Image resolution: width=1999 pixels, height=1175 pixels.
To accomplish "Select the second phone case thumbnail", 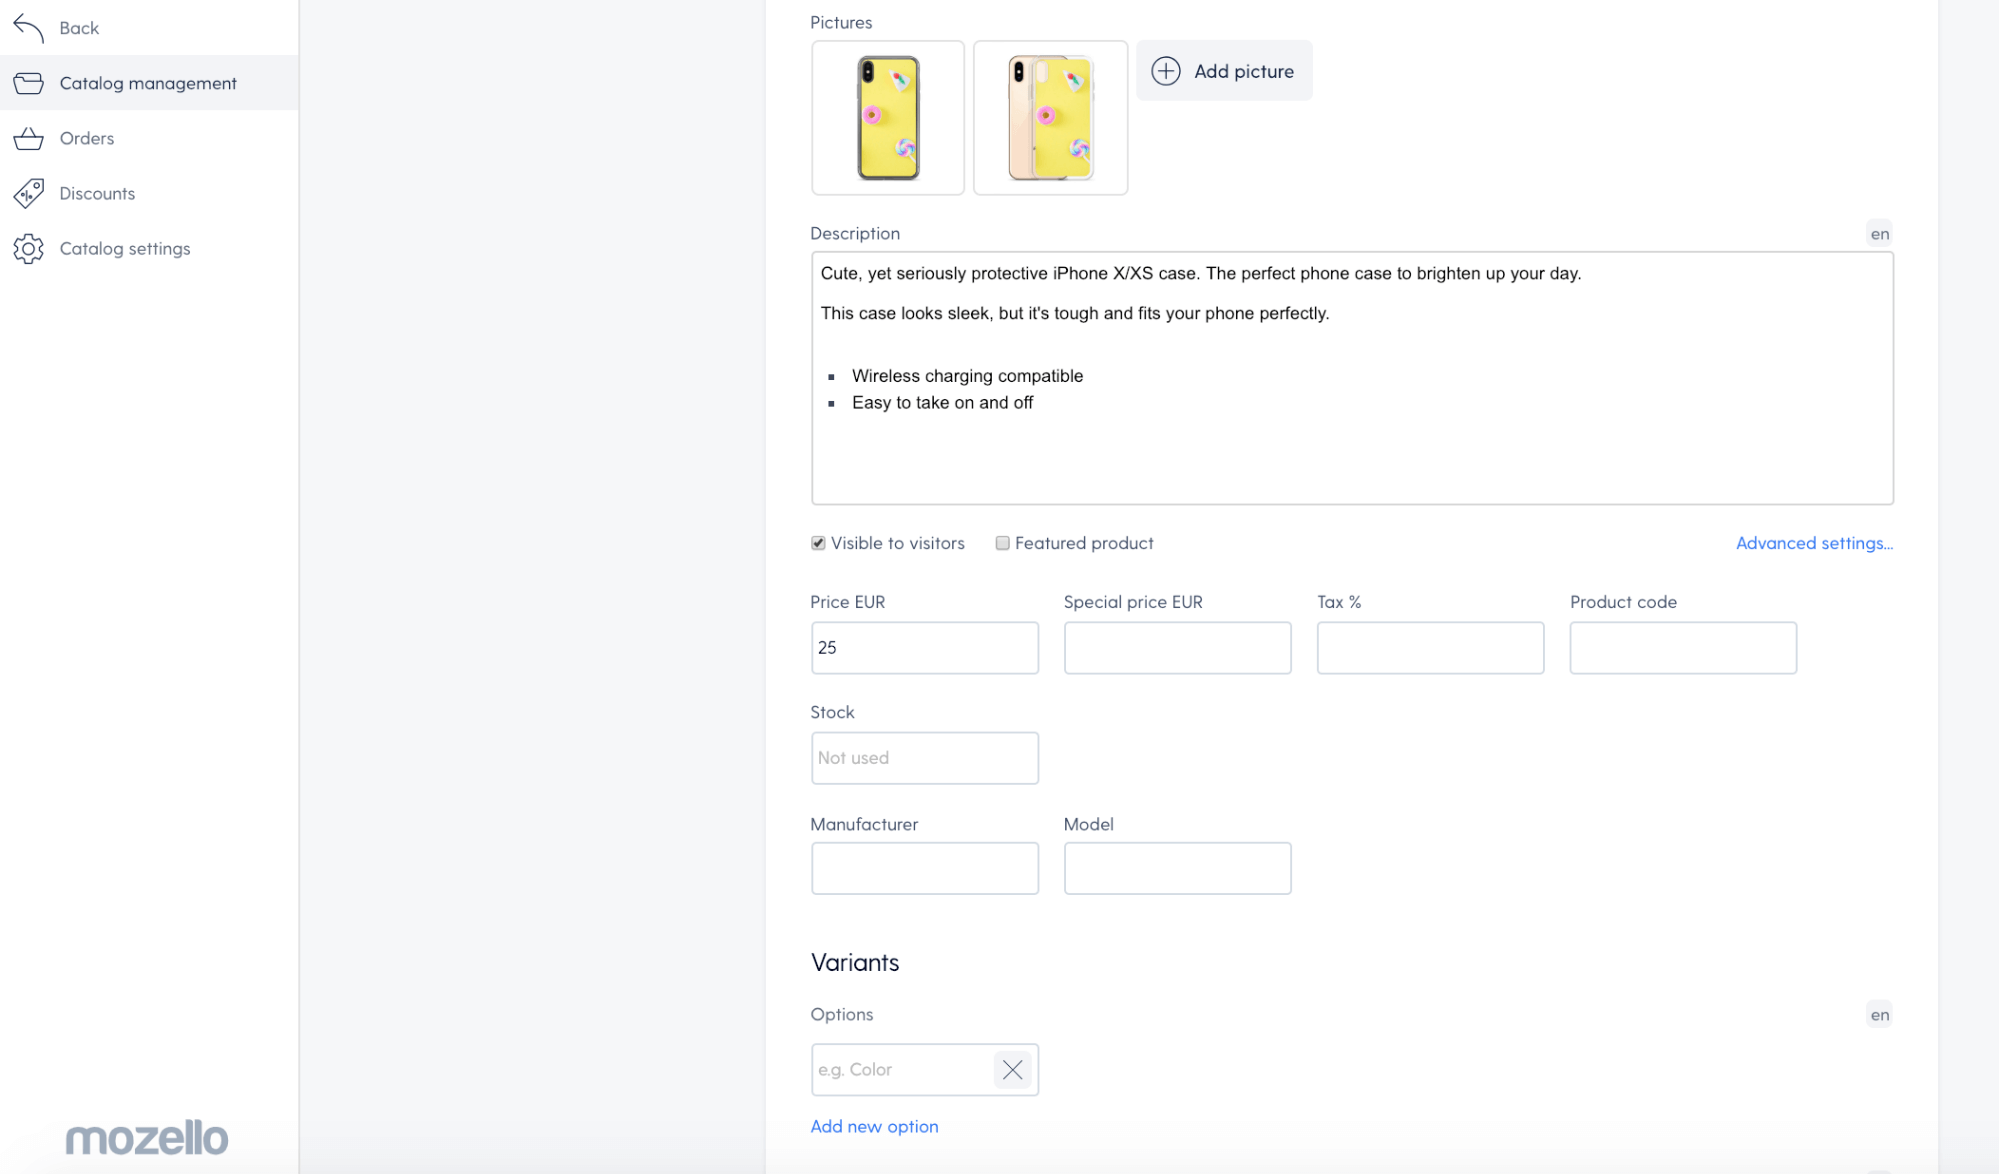I will tap(1050, 118).
